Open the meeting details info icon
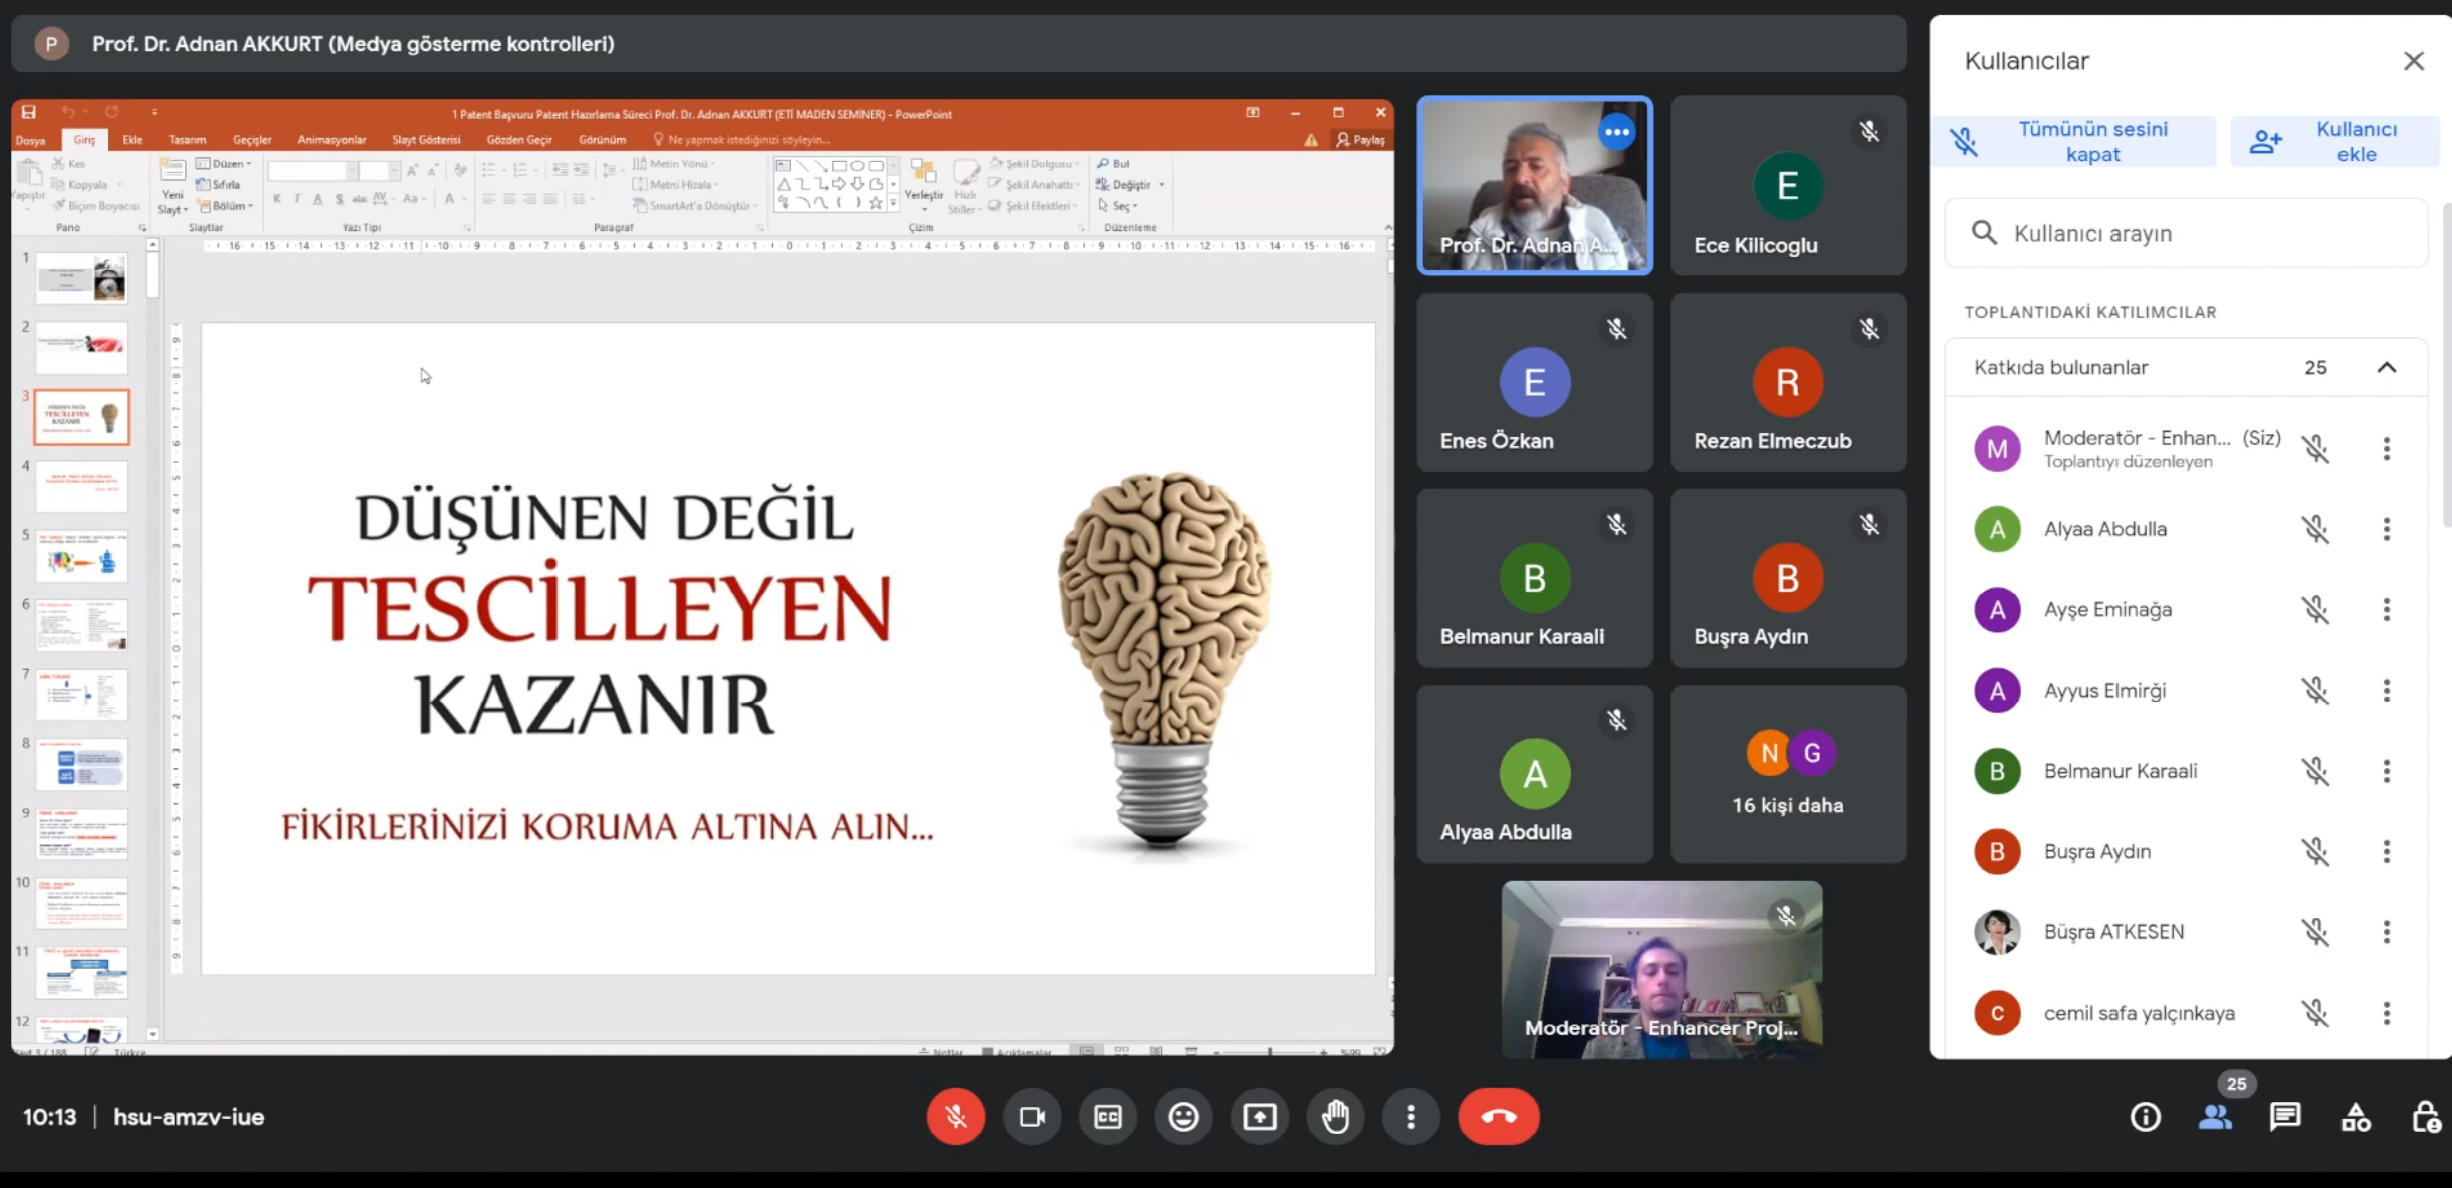The height and width of the screenshot is (1188, 2452). pyautogui.click(x=2145, y=1116)
